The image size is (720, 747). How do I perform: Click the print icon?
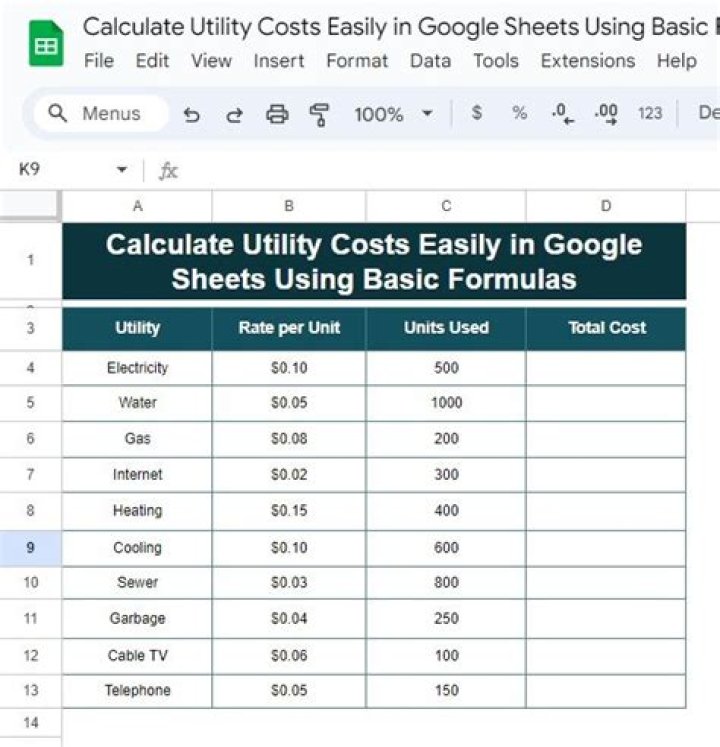(x=277, y=114)
